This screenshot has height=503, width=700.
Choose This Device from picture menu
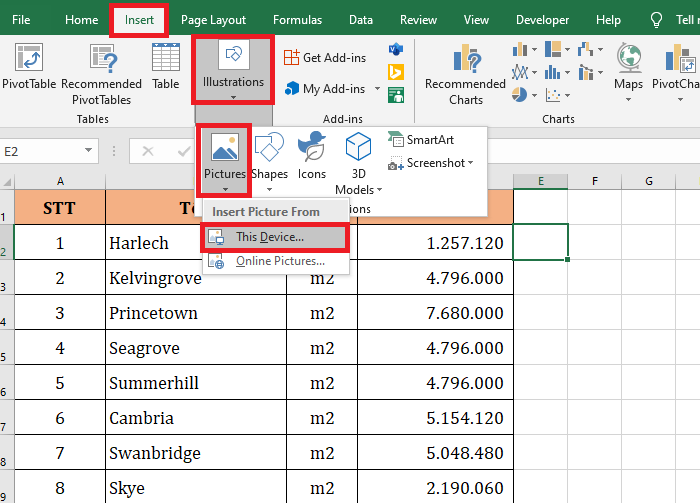point(270,237)
